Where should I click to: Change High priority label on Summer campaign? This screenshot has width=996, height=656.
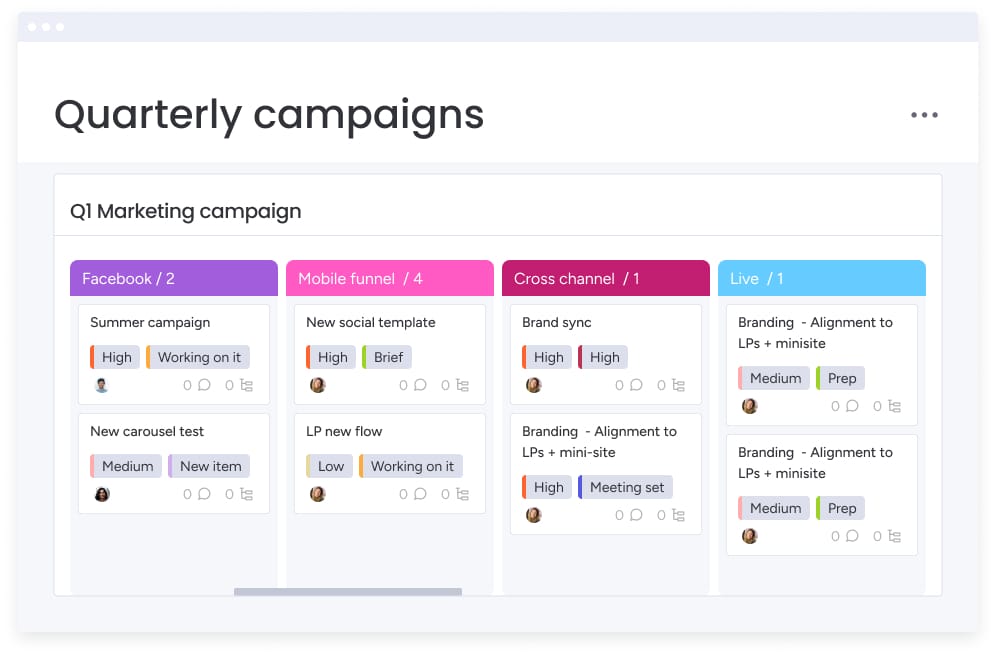[x=112, y=357]
